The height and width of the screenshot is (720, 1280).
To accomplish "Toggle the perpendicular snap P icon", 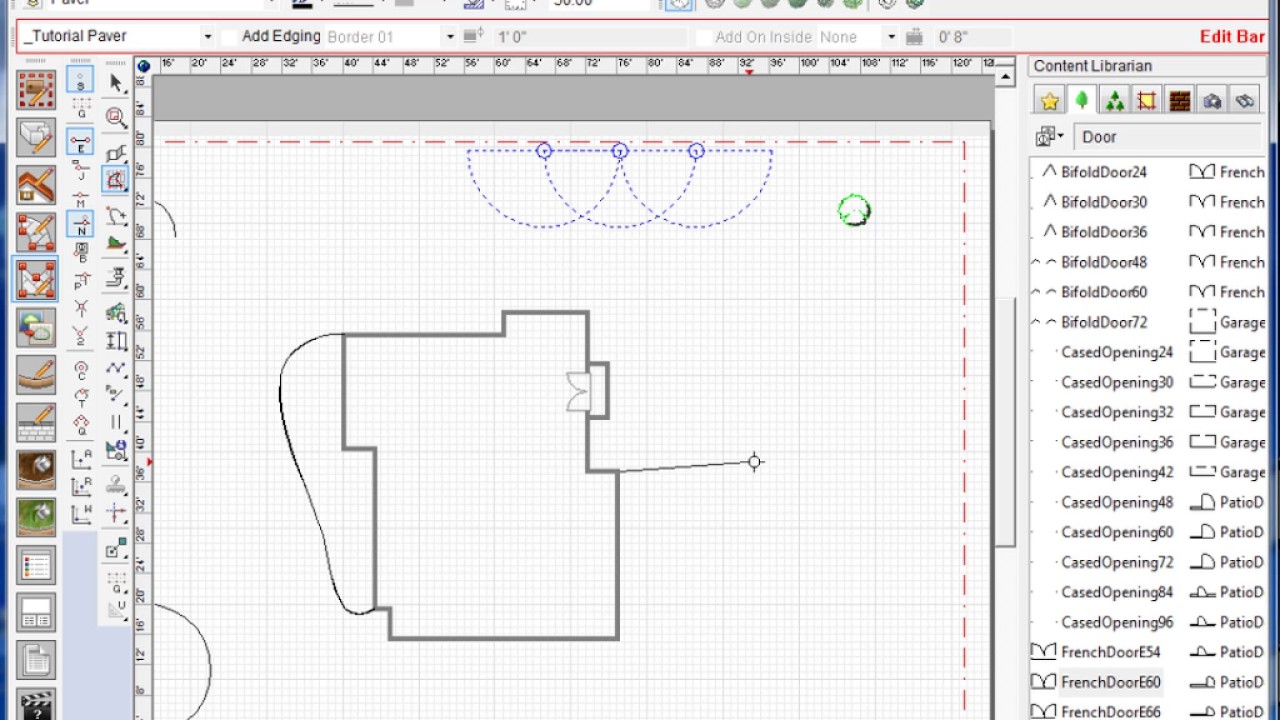I will 81,280.
